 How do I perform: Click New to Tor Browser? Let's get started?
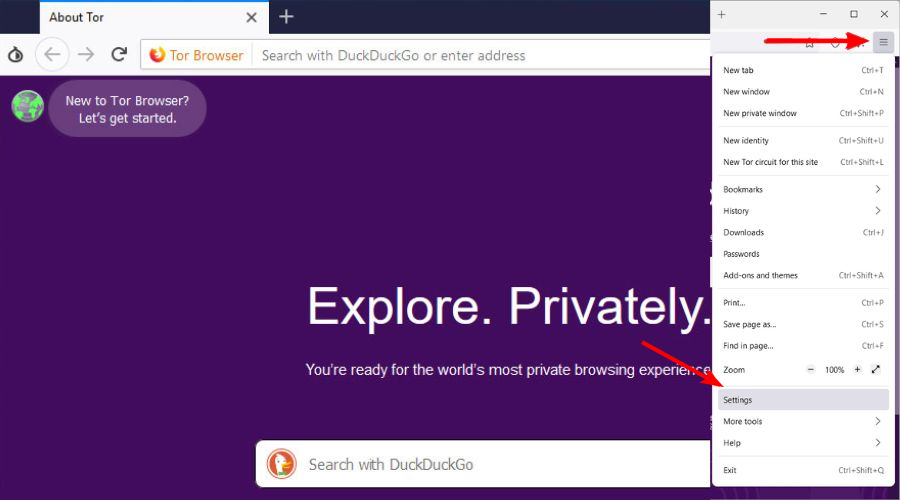click(127, 109)
